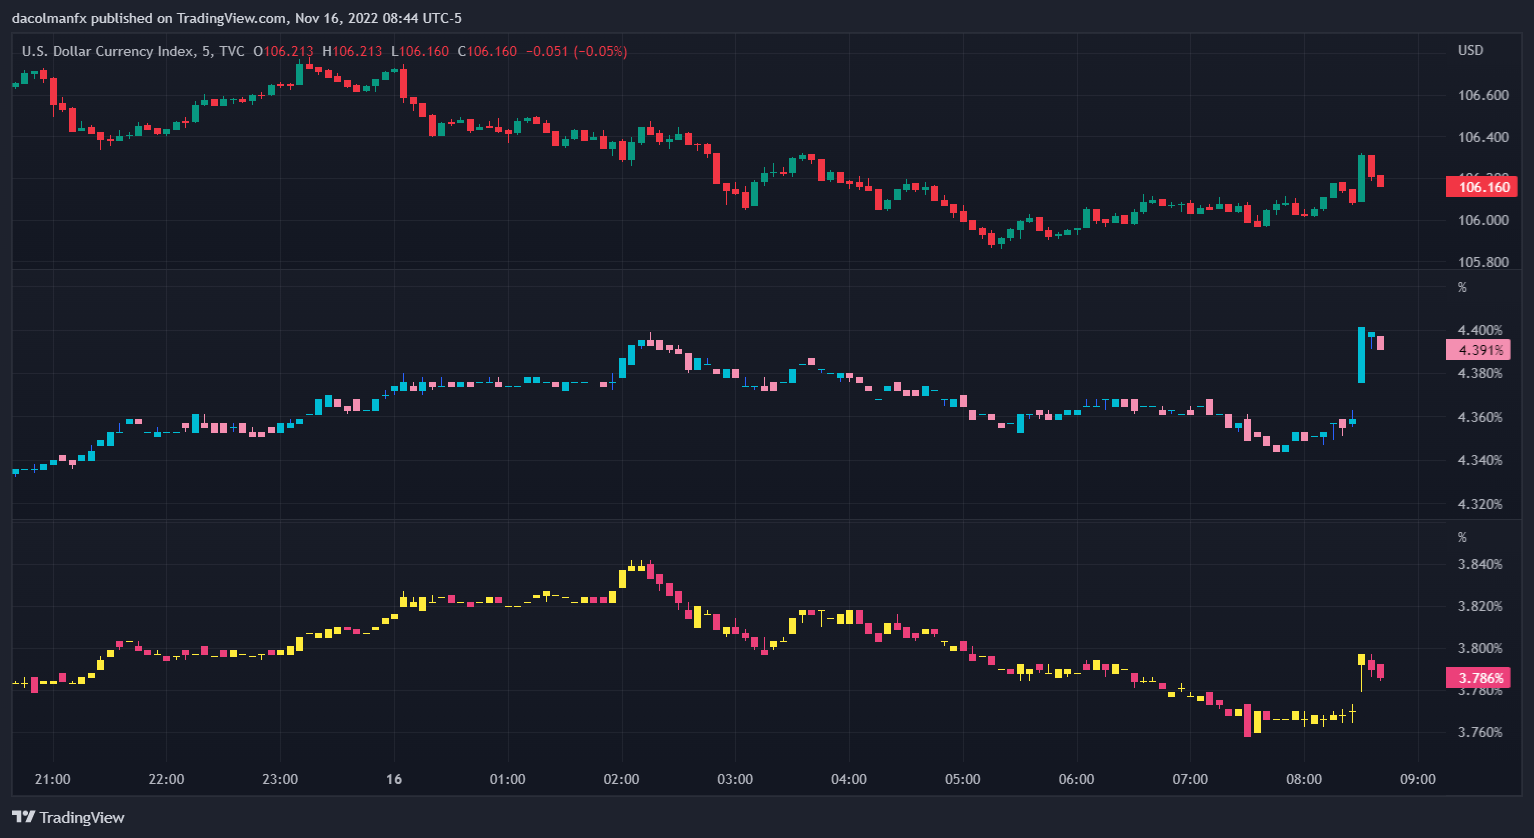This screenshot has height=838, width=1534.
Task: Click the 4.320% axis label
Action: (1481, 504)
